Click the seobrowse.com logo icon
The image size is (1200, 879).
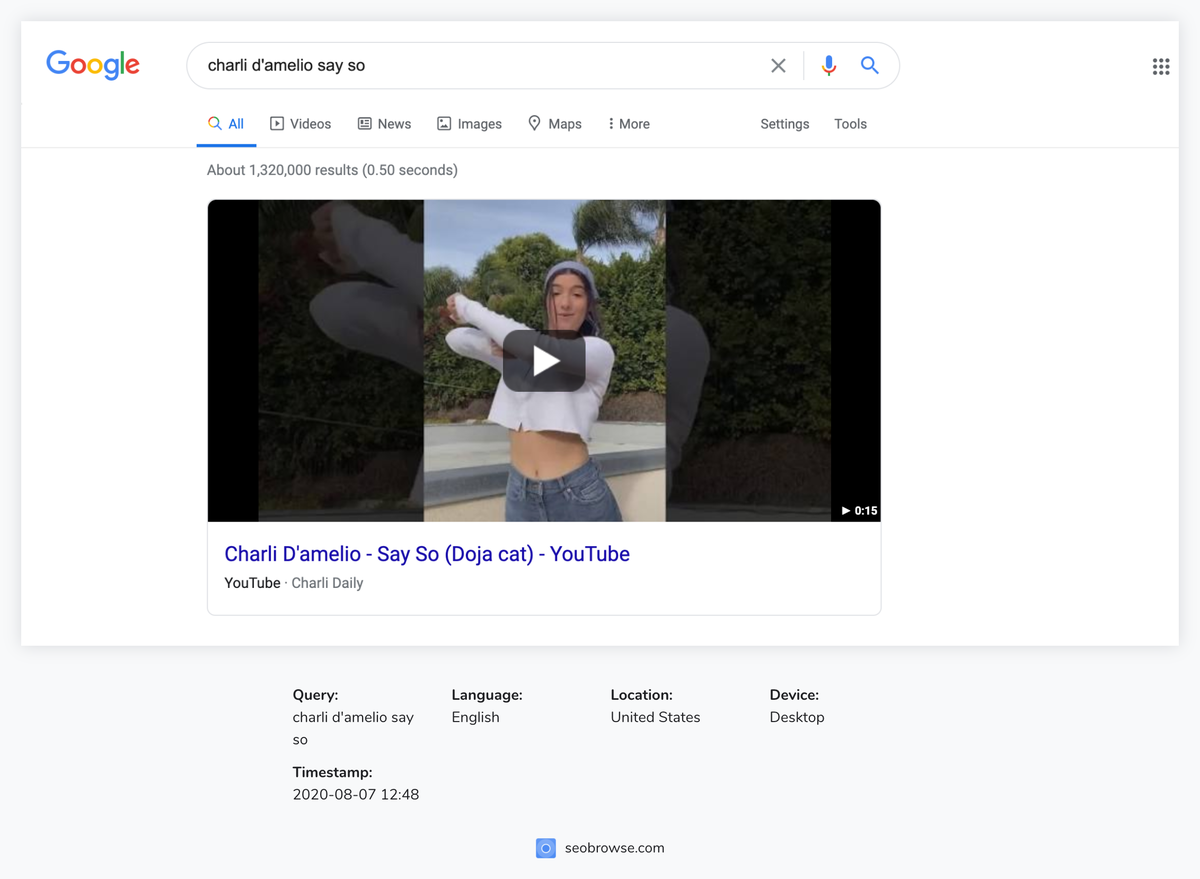(x=546, y=847)
